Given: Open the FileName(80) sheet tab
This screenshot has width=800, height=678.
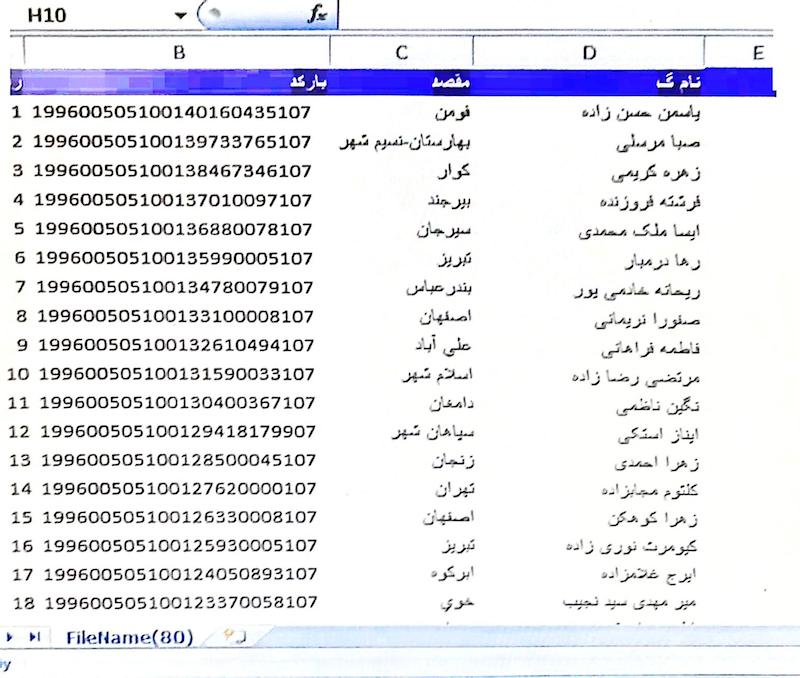Looking at the screenshot, I should click(130, 638).
